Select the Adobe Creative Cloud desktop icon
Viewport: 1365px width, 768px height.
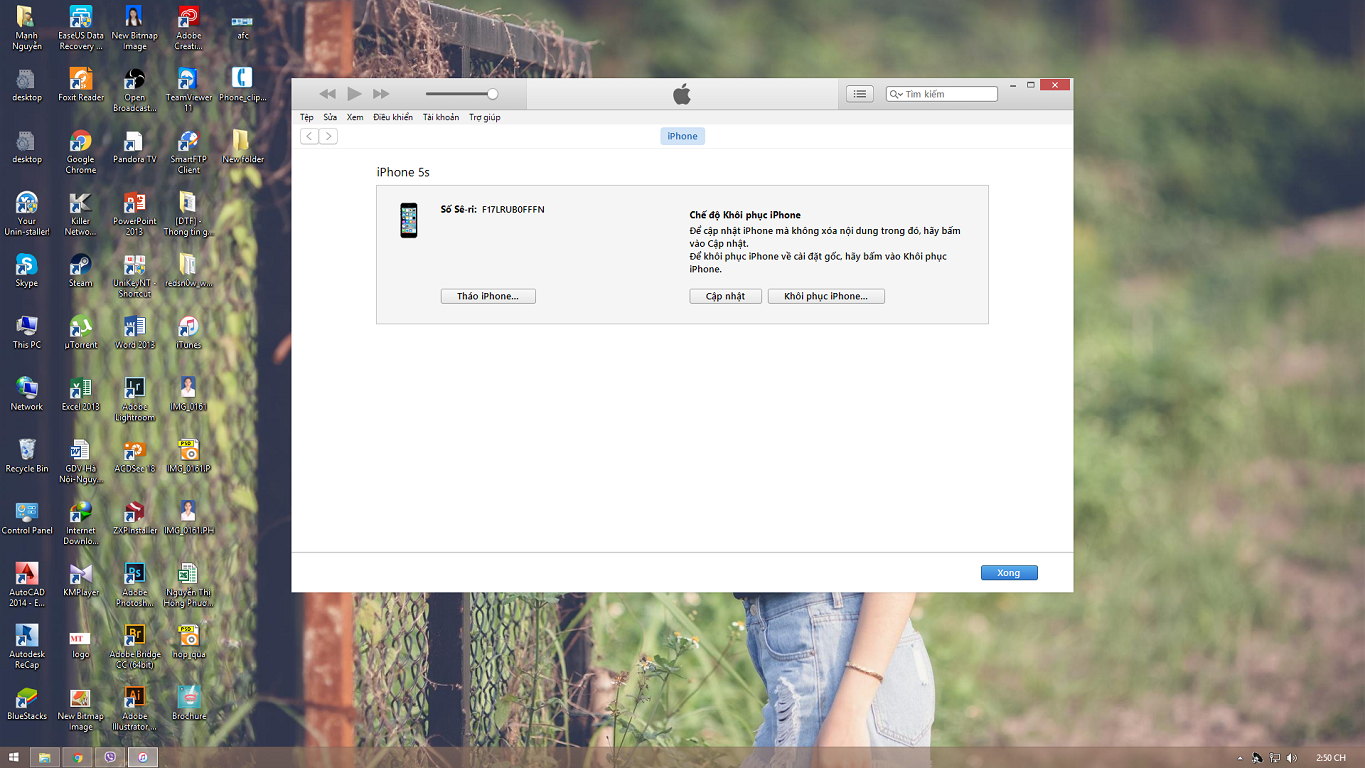click(188, 28)
